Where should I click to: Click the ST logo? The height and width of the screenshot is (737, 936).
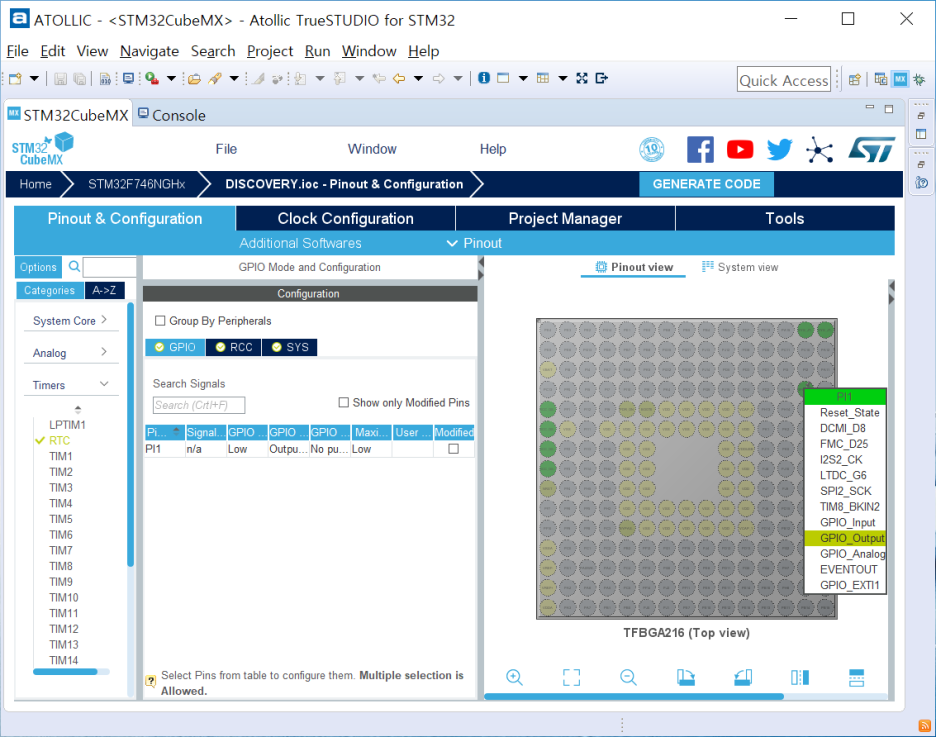coord(872,149)
